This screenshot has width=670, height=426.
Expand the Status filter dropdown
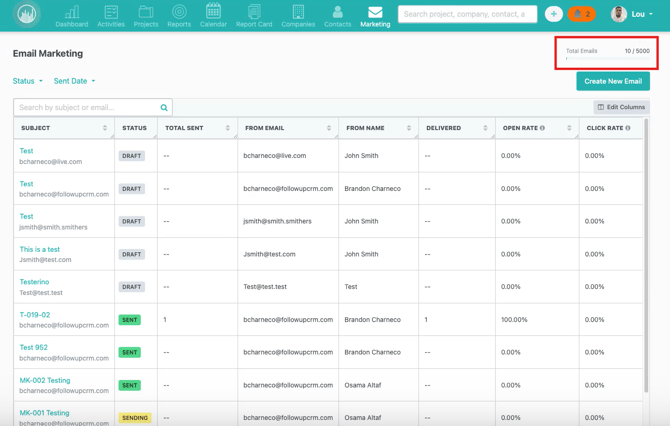pos(28,81)
